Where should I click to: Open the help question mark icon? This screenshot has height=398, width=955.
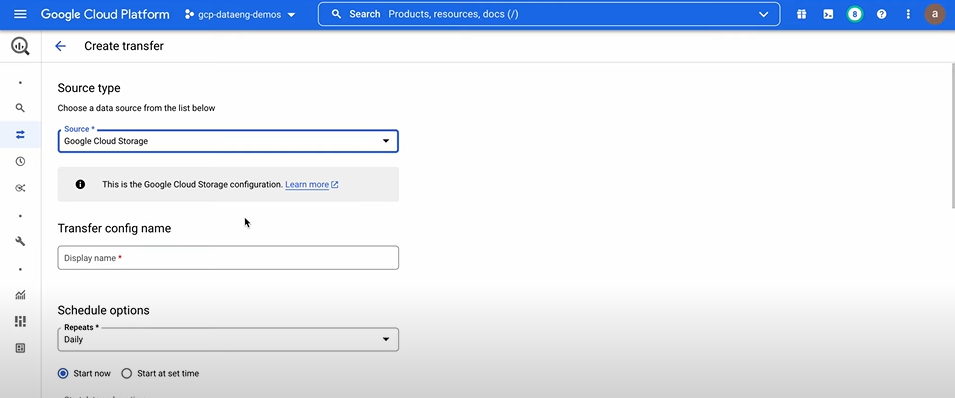click(x=881, y=14)
